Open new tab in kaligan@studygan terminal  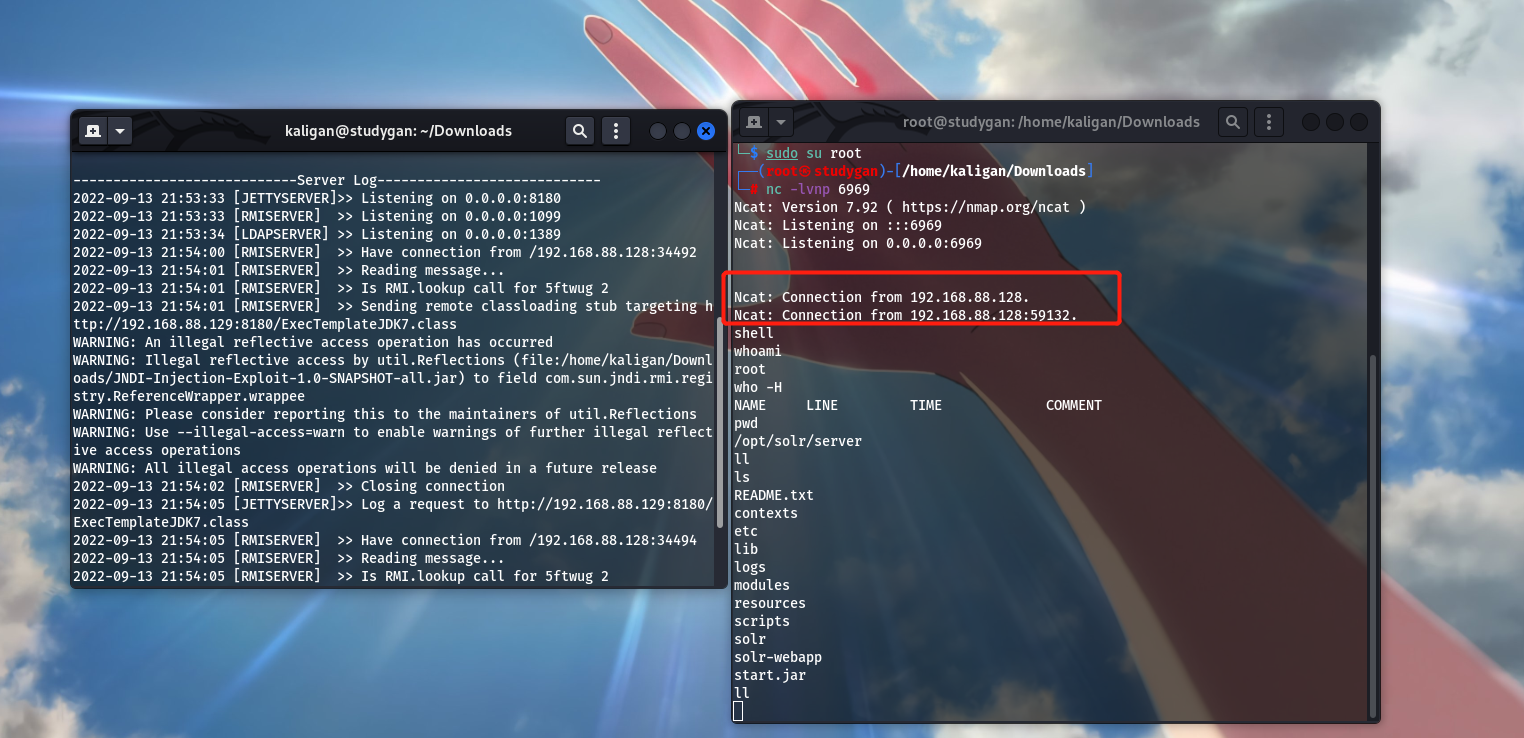pos(93,130)
